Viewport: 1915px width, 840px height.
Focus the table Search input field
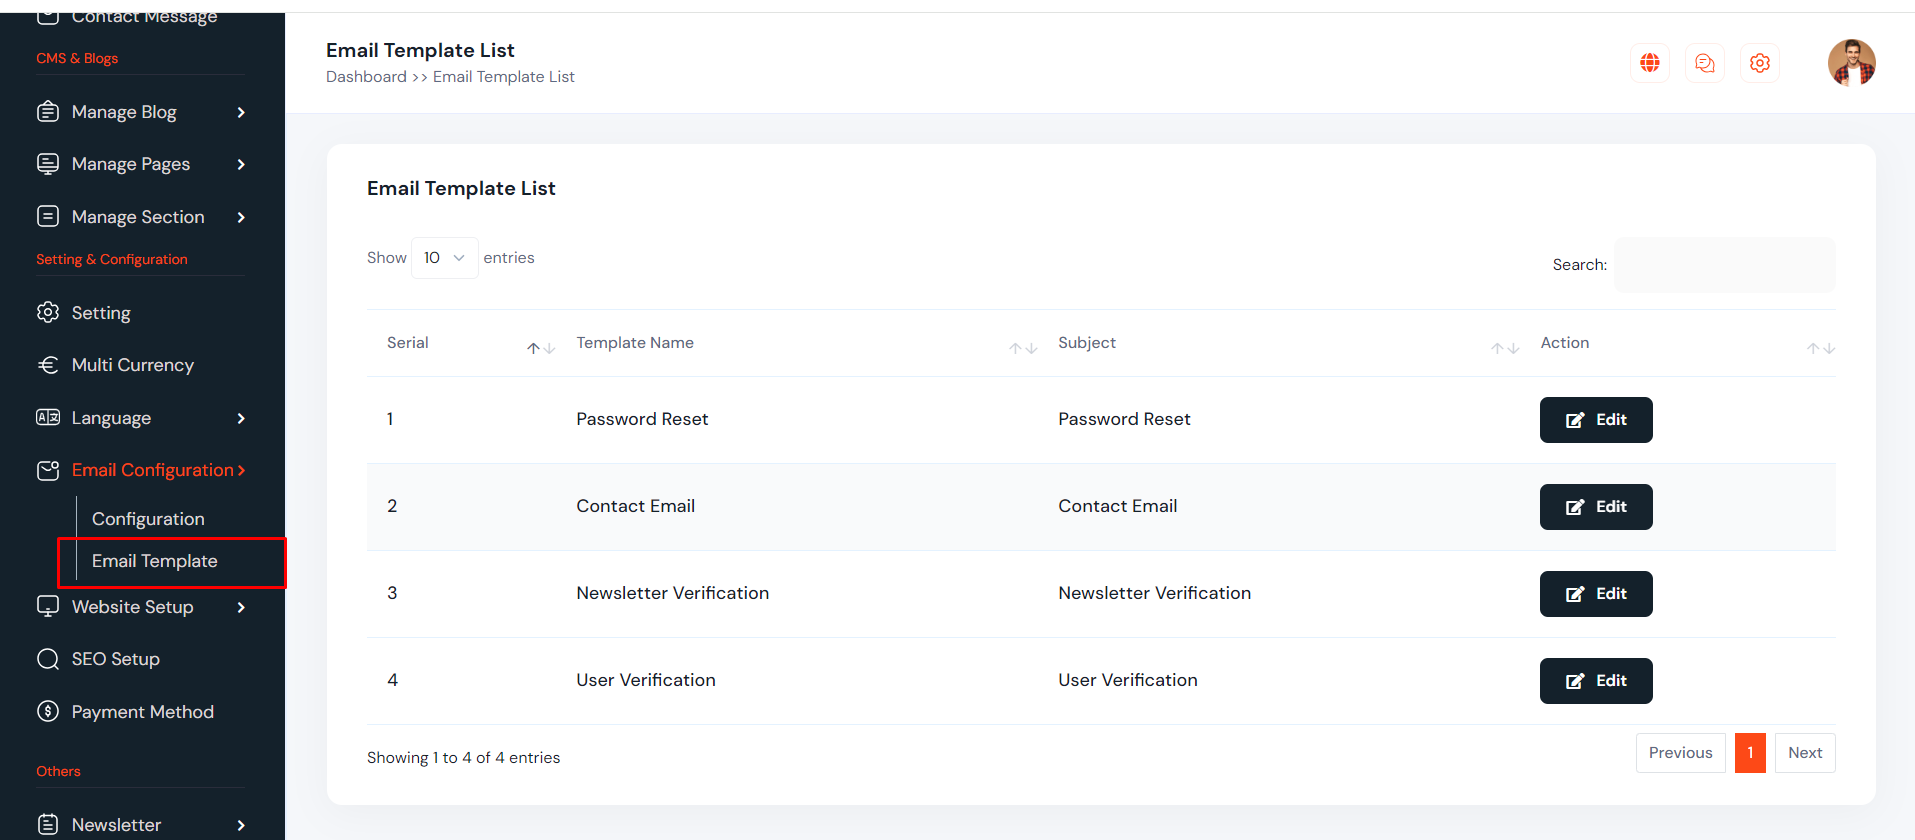tap(1724, 265)
